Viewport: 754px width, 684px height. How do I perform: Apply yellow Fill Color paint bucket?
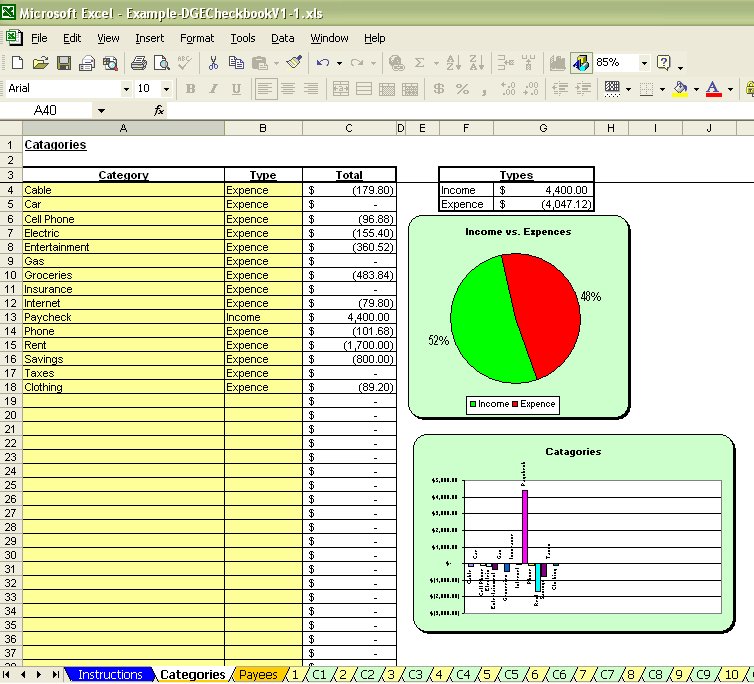(x=680, y=89)
